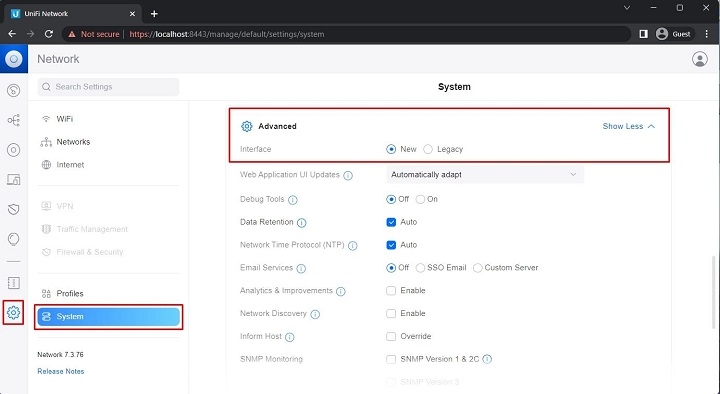Enable Analytics & Improvements checkbox

391,291
